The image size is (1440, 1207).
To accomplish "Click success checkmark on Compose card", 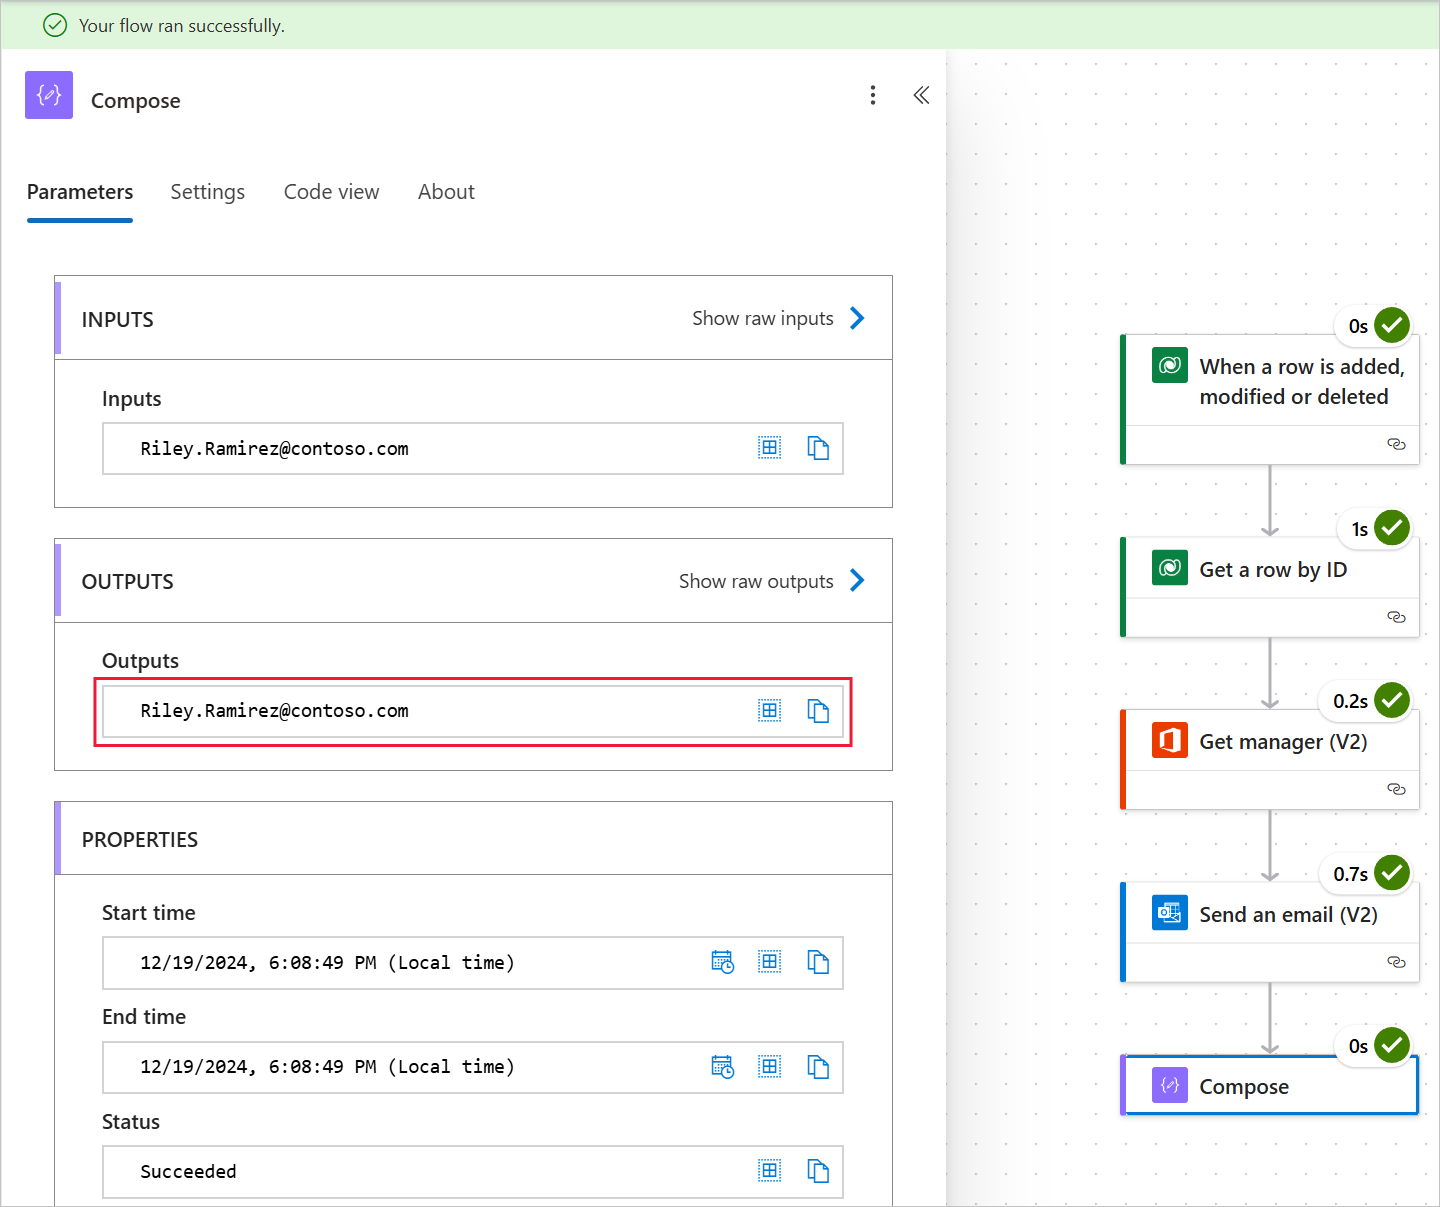I will pyautogui.click(x=1392, y=1045).
